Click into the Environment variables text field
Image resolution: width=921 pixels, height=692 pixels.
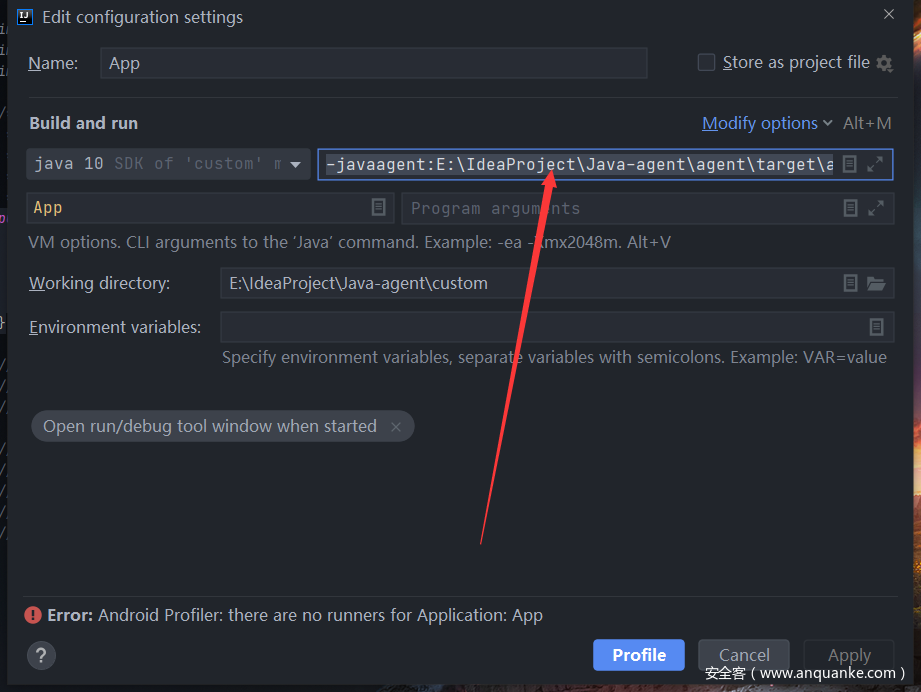click(540, 327)
